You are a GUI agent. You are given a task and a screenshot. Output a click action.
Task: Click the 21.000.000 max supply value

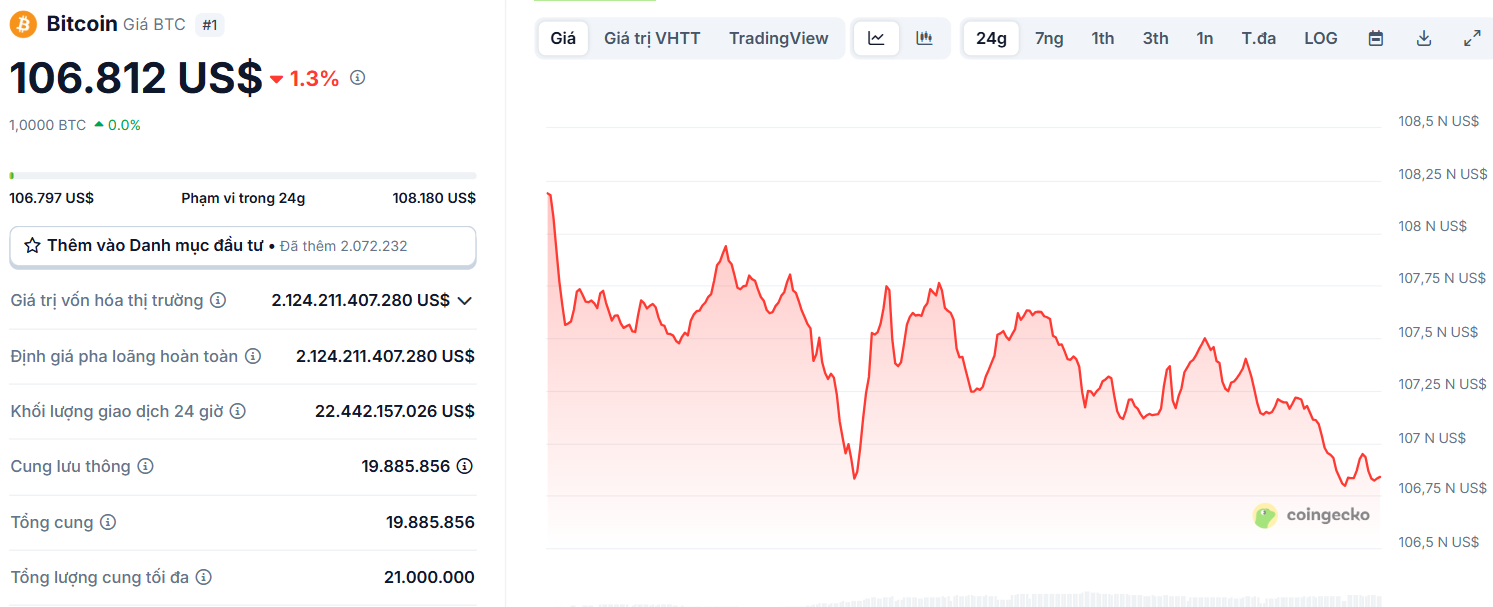(430, 577)
